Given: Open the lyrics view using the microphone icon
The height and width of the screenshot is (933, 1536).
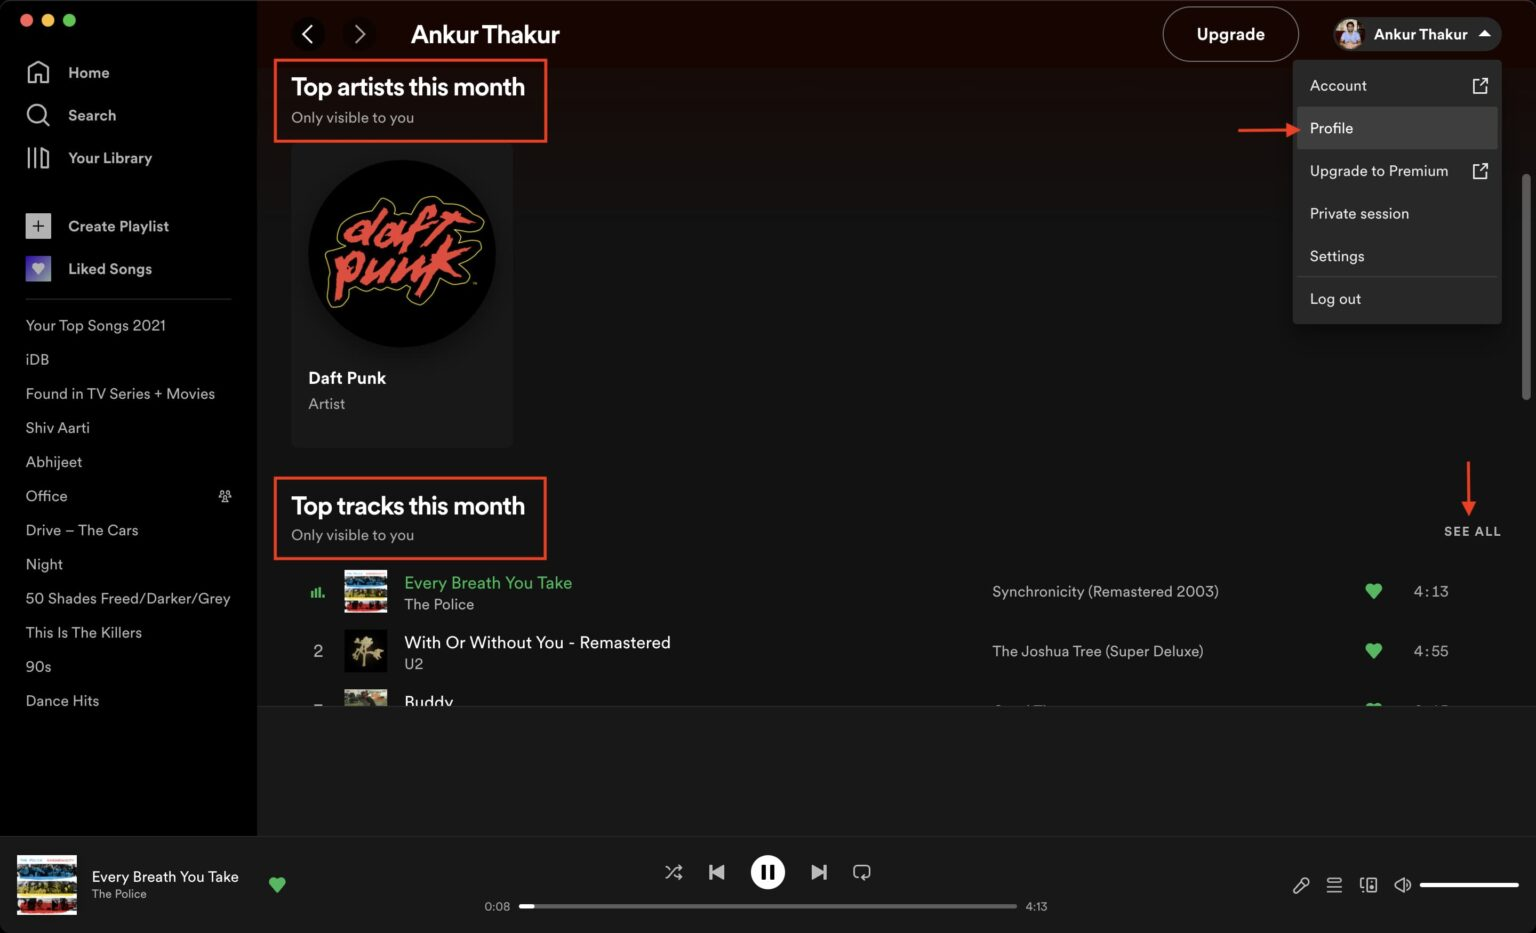Looking at the screenshot, I should pos(1301,885).
